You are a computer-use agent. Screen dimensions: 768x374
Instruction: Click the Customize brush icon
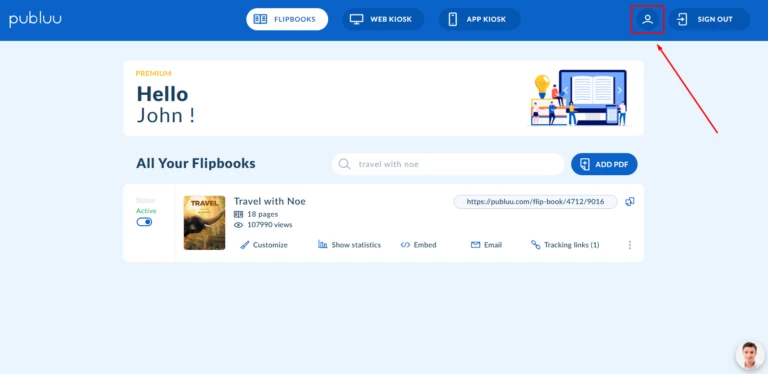point(245,245)
